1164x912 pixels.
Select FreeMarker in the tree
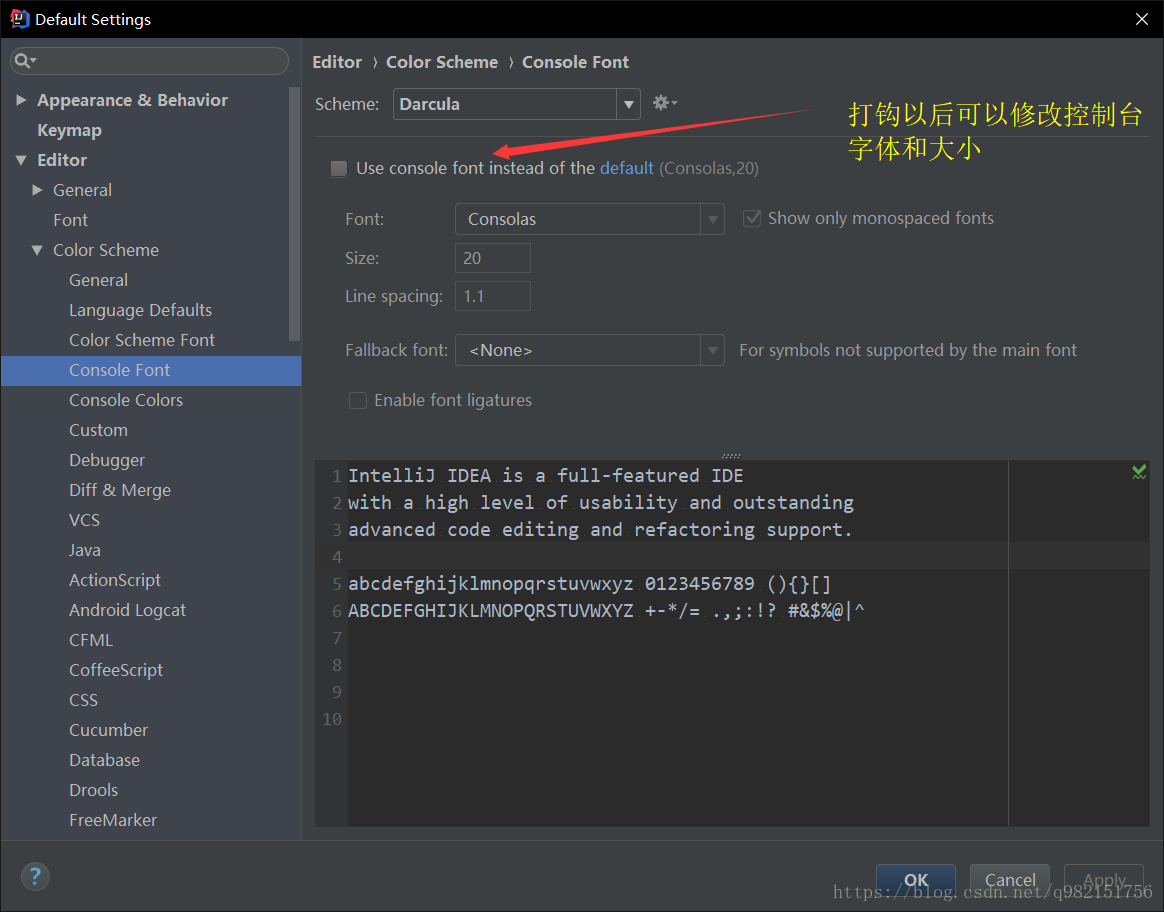(x=113, y=821)
